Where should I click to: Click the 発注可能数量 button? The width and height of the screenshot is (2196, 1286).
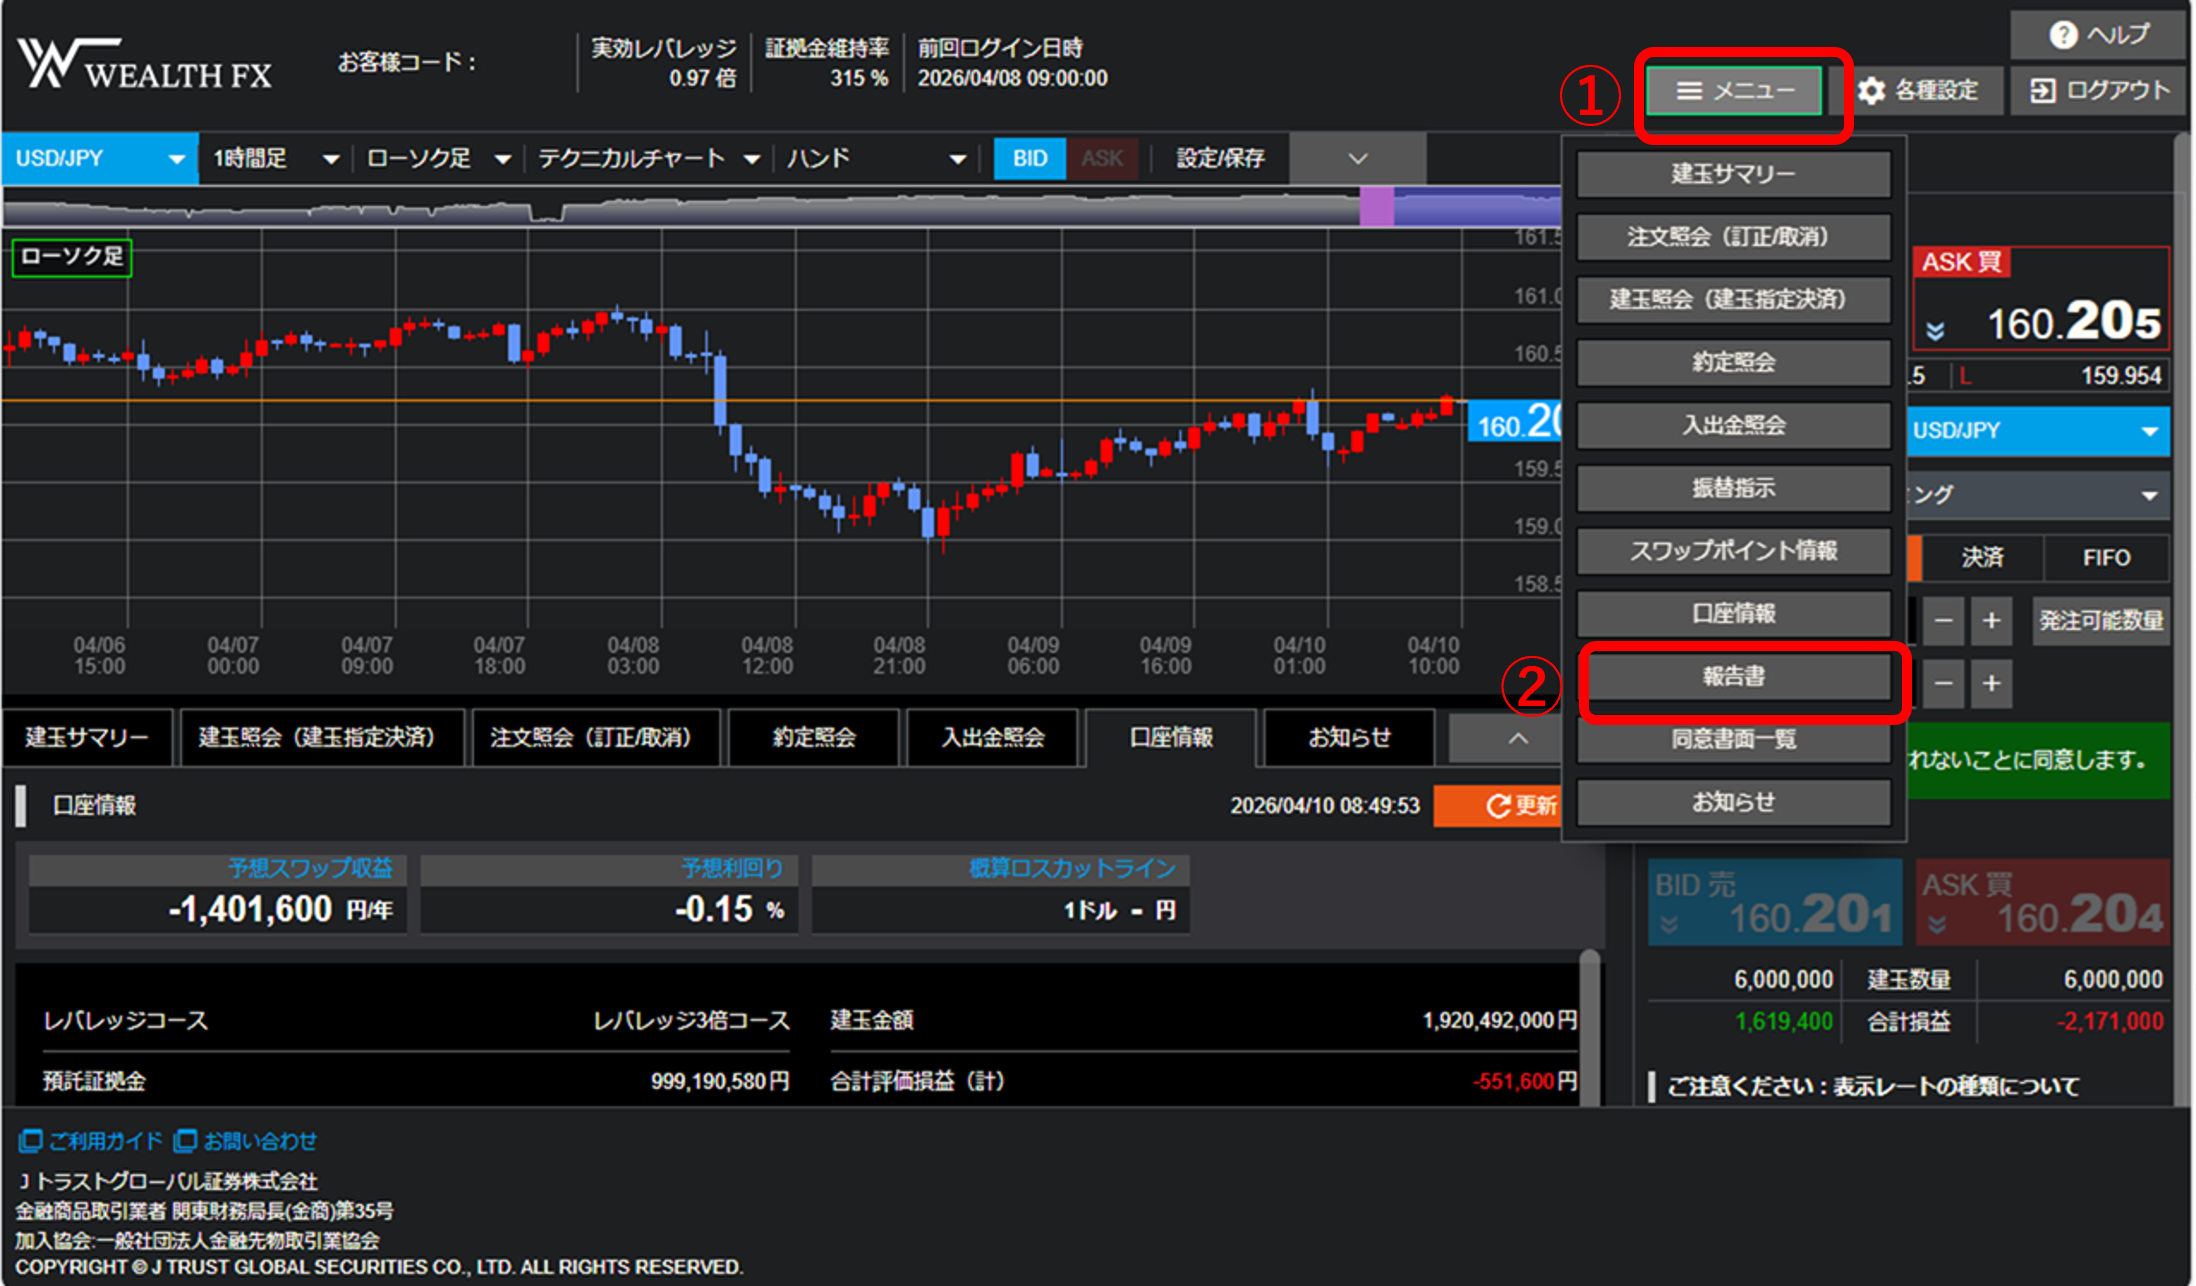pos(2101,621)
